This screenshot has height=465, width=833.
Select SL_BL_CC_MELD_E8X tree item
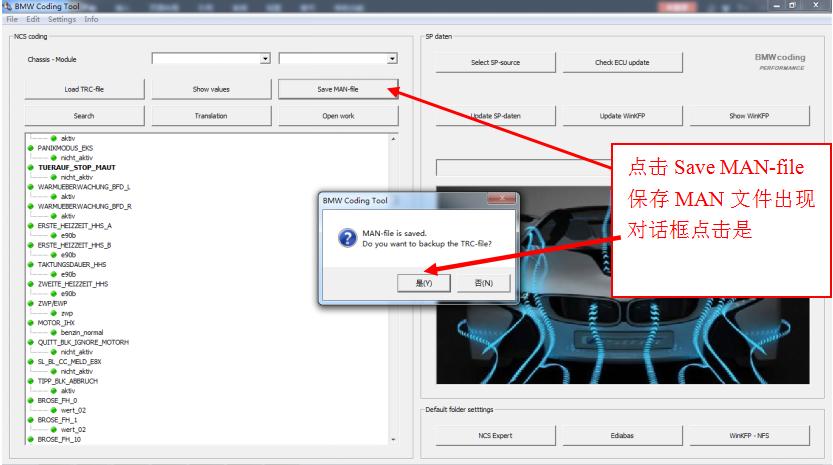tap(69, 361)
